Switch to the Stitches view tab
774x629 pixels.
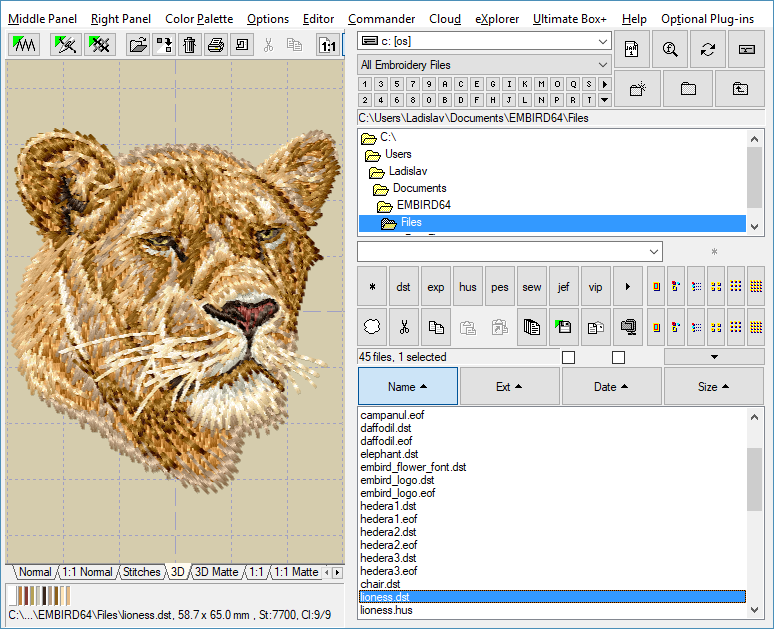[x=142, y=572]
